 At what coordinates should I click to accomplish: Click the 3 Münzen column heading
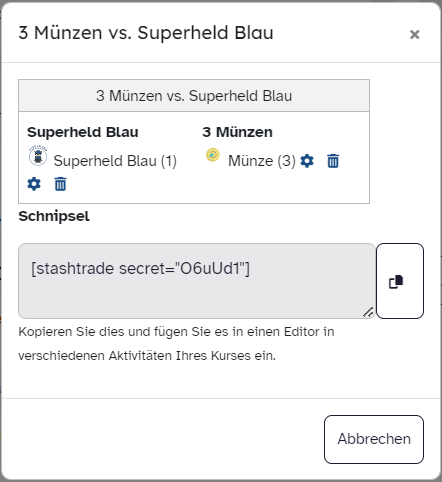coord(237,132)
